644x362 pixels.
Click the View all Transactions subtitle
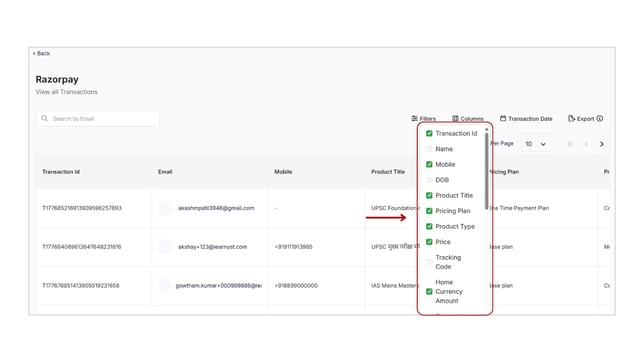67,92
